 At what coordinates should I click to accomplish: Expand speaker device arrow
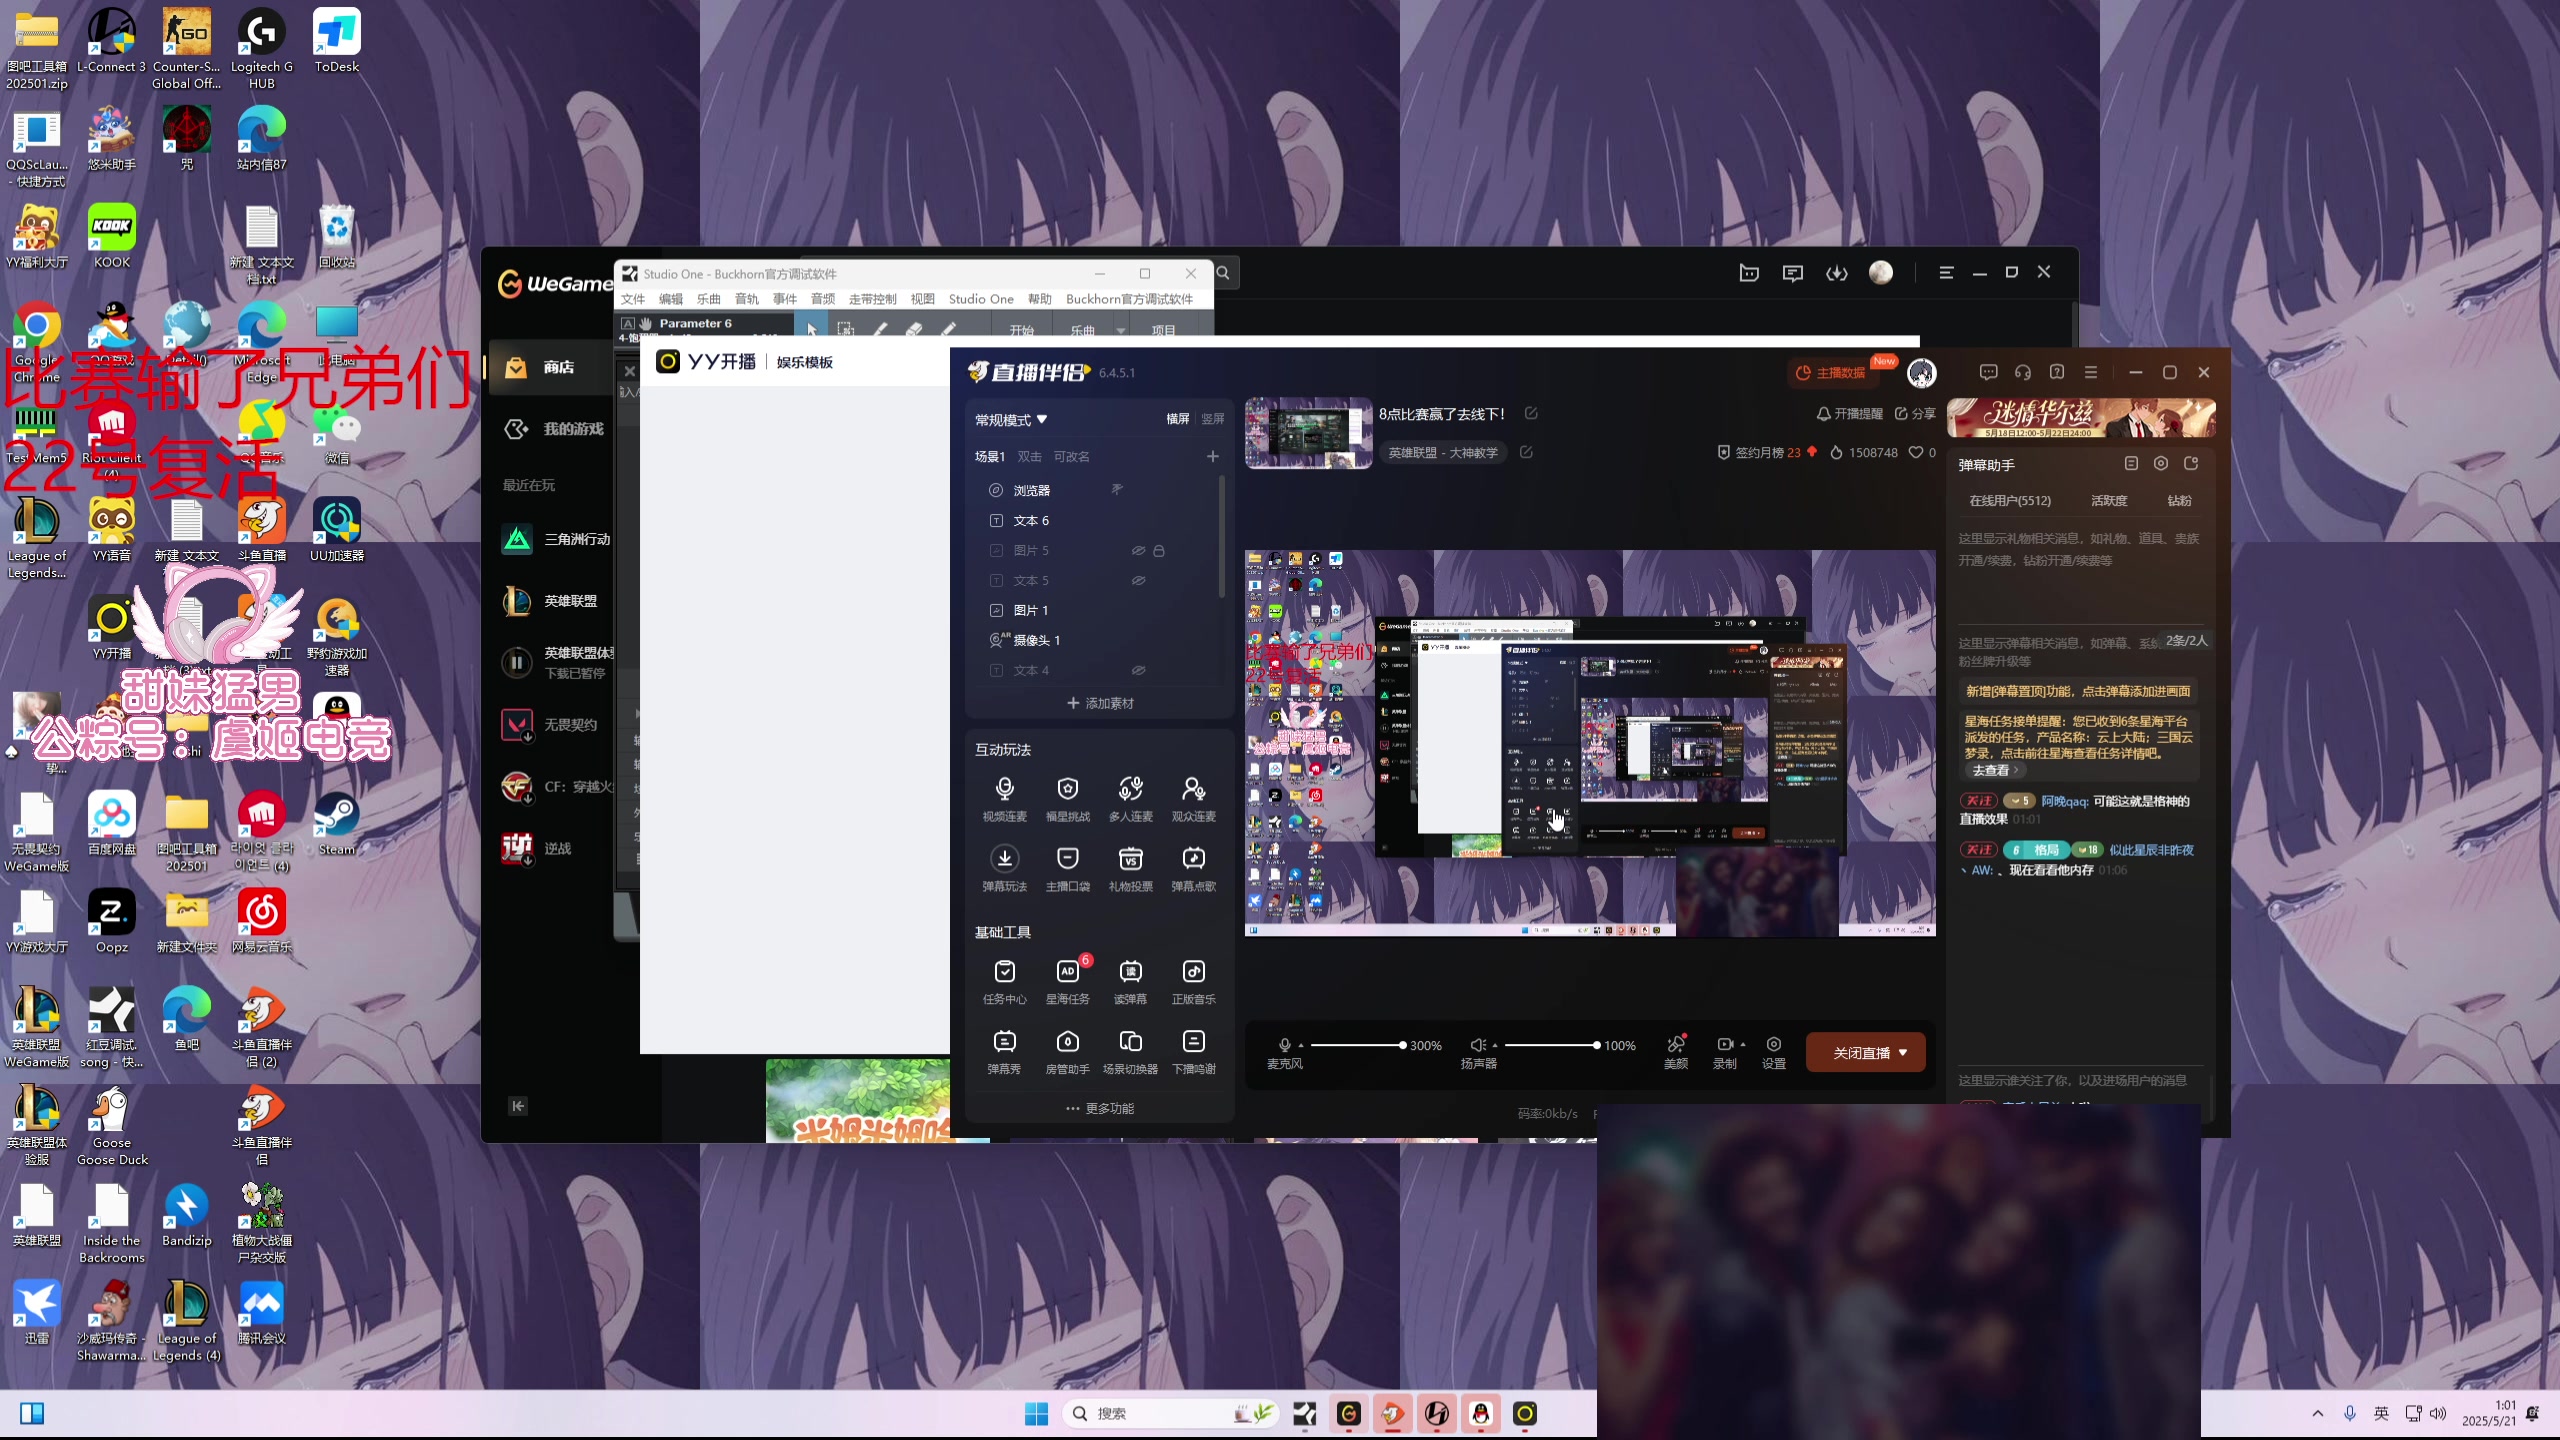point(1495,1045)
